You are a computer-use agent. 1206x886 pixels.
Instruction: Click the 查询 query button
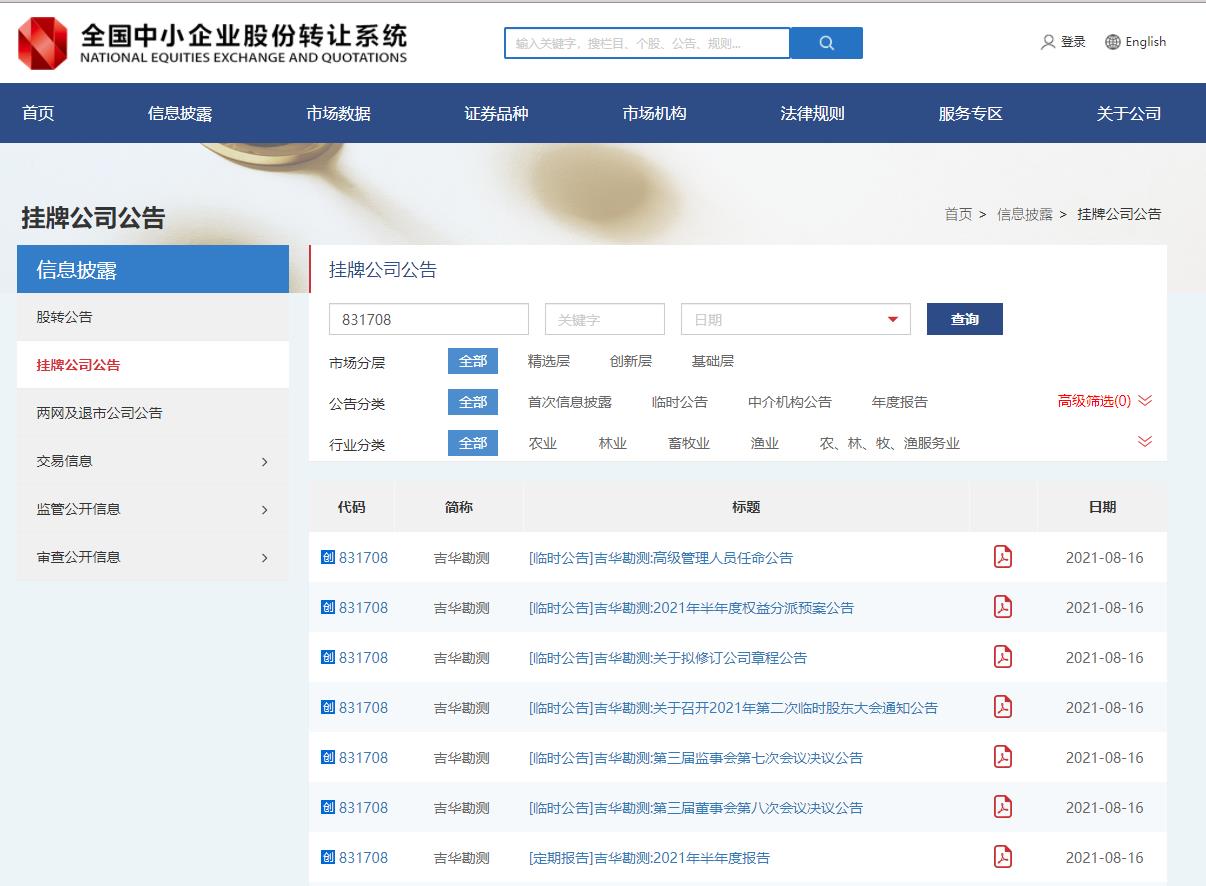coord(964,319)
